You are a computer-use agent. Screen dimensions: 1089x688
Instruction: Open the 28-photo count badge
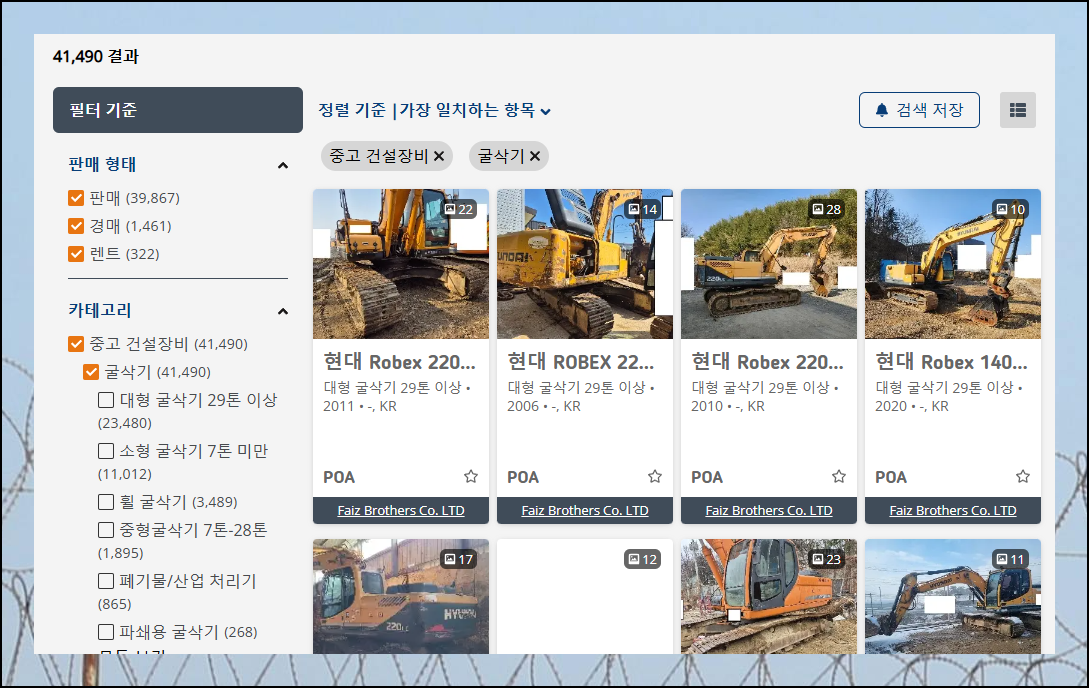click(x=826, y=209)
